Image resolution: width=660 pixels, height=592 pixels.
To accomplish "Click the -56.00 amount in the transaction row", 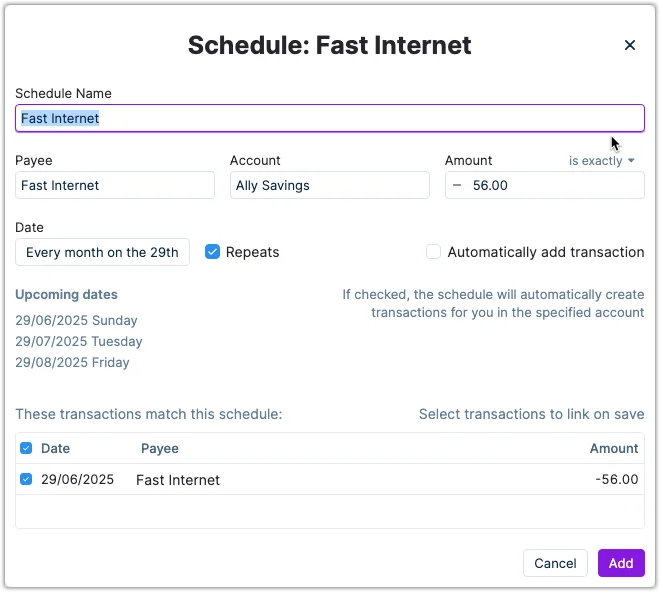I will click(616, 479).
